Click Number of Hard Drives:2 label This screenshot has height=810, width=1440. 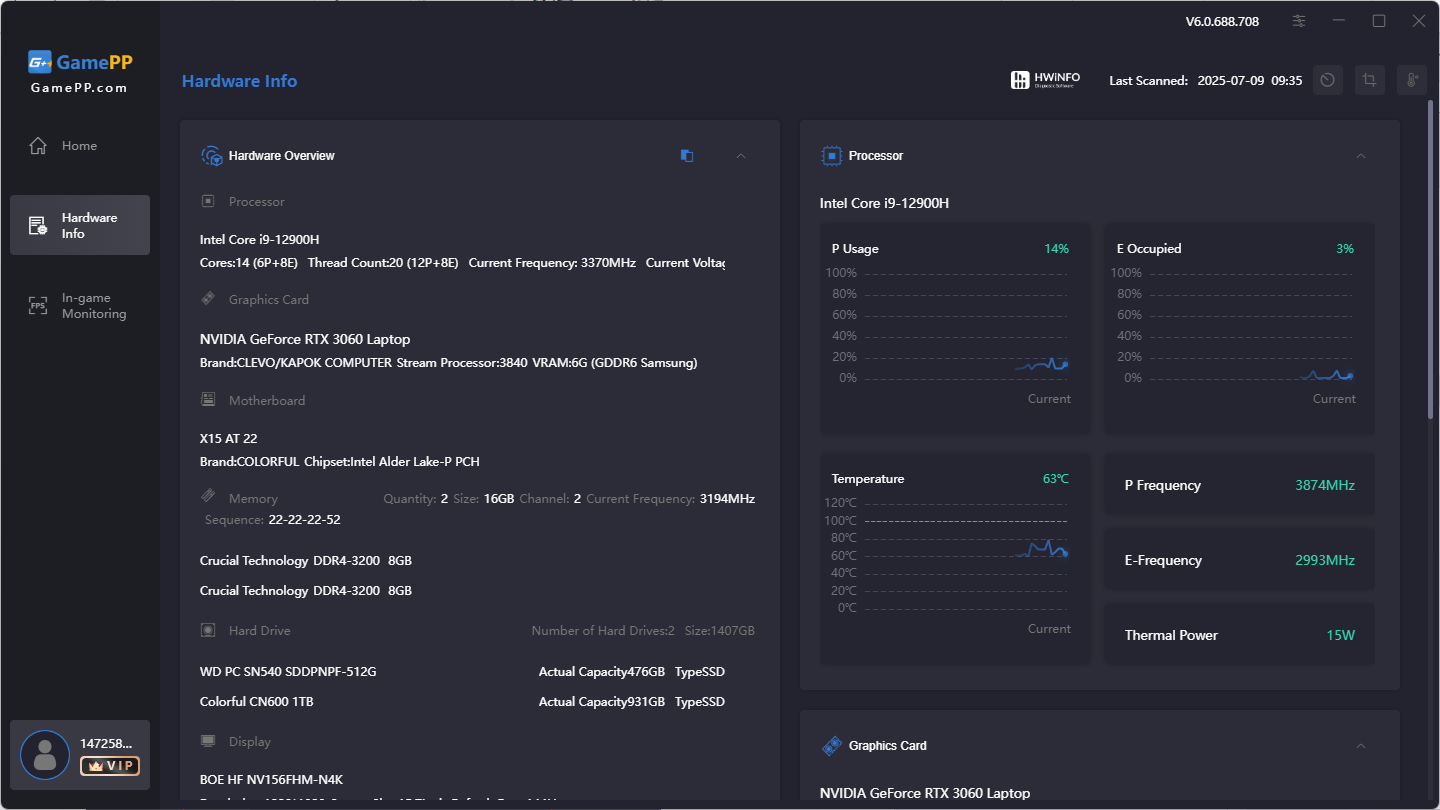point(603,631)
